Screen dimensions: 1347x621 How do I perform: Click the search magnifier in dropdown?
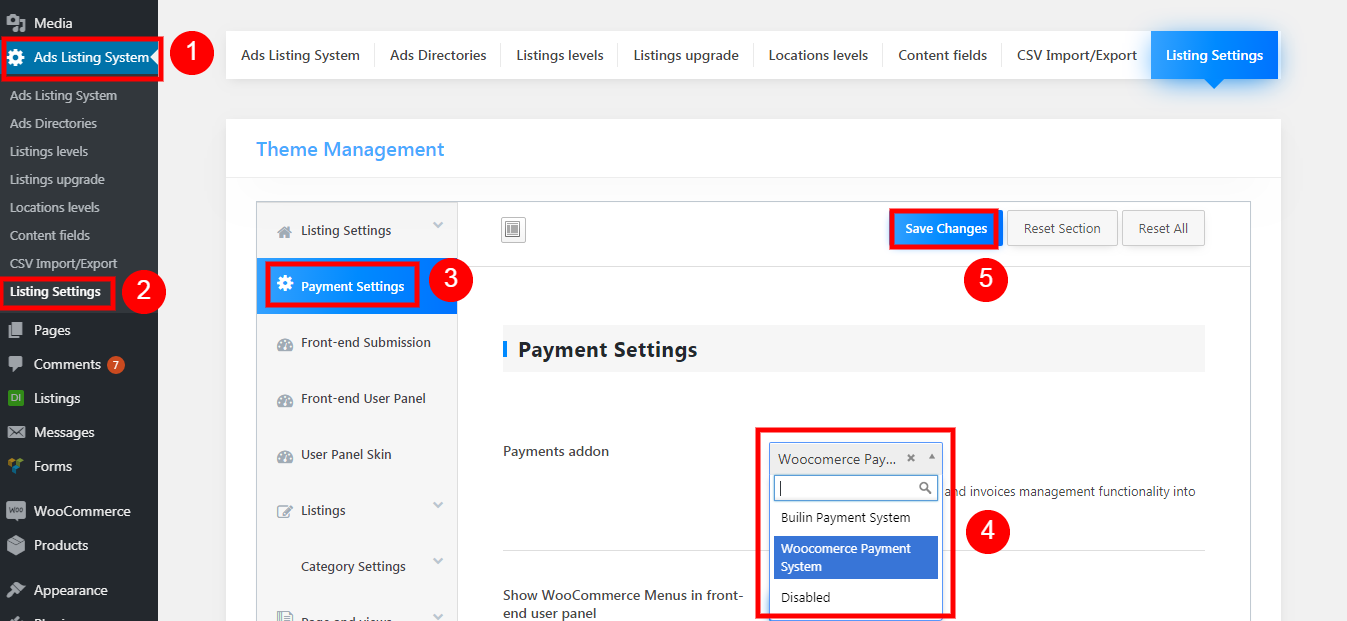[x=926, y=488]
